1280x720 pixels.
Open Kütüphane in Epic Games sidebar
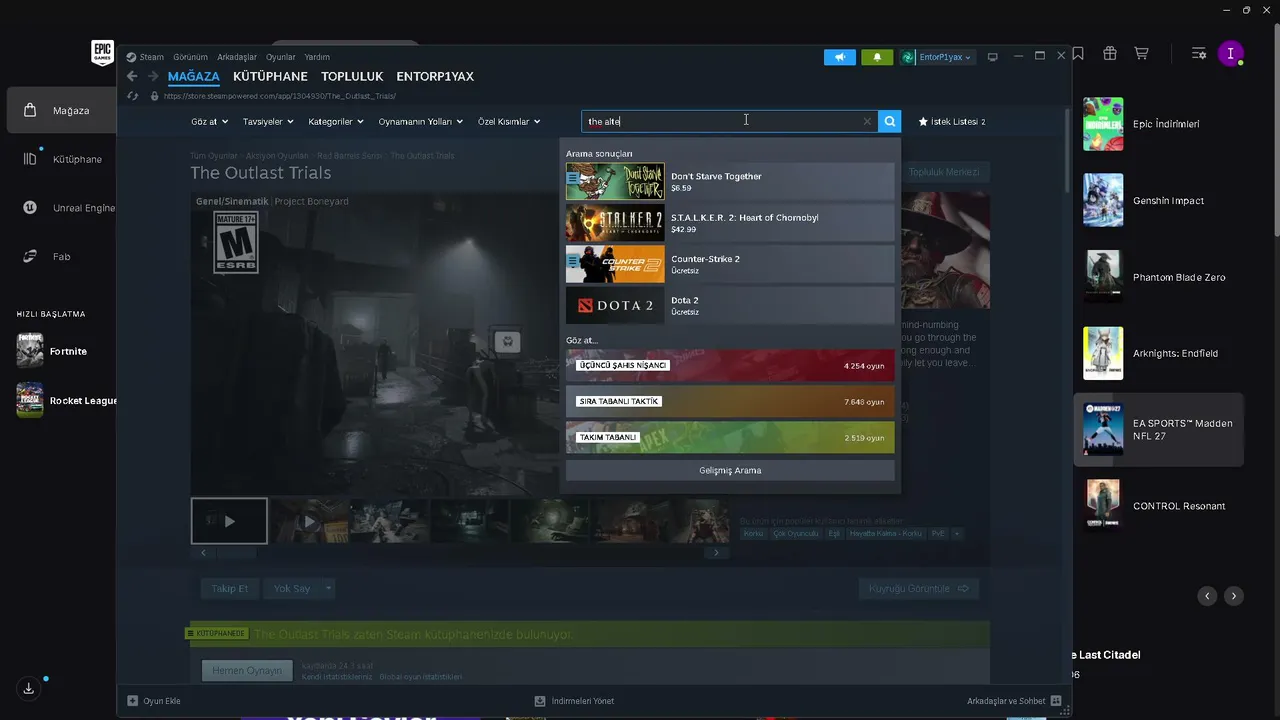pyautogui.click(x=62, y=159)
